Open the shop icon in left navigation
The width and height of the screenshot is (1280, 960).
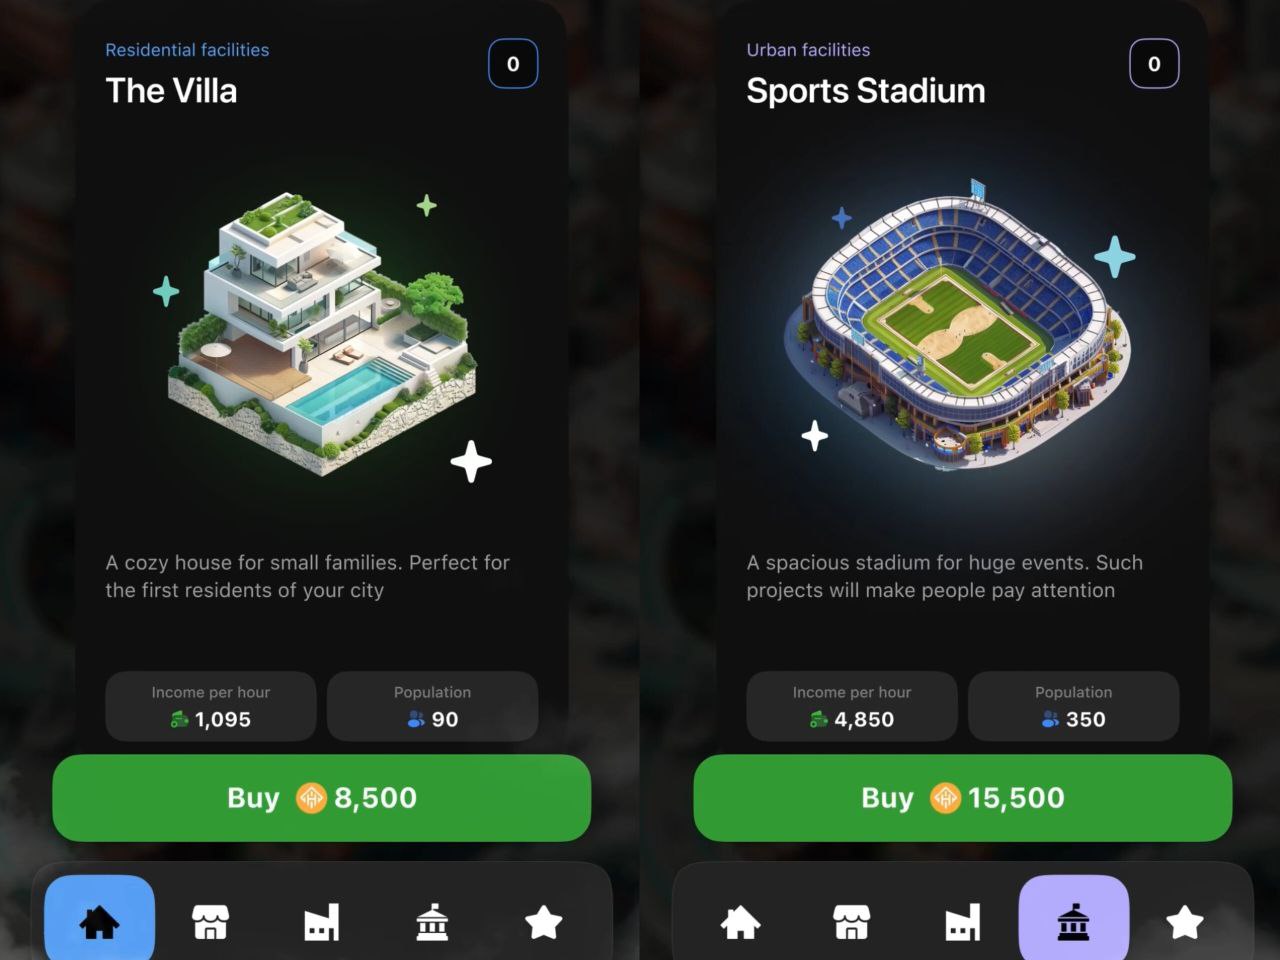tap(210, 921)
